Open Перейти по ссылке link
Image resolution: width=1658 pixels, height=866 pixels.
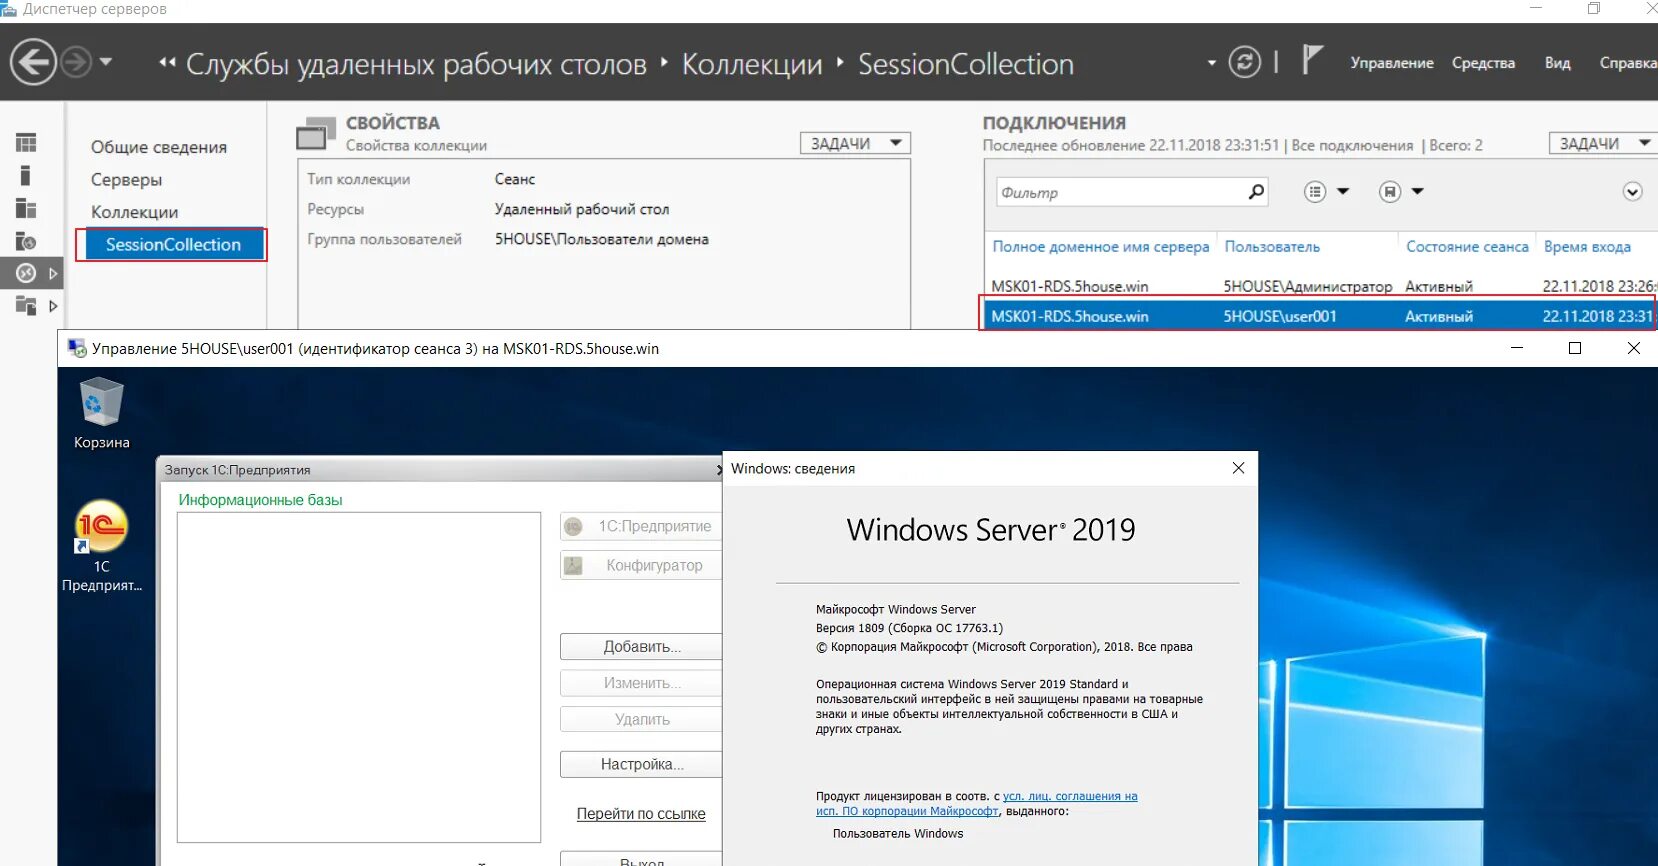pyautogui.click(x=641, y=814)
